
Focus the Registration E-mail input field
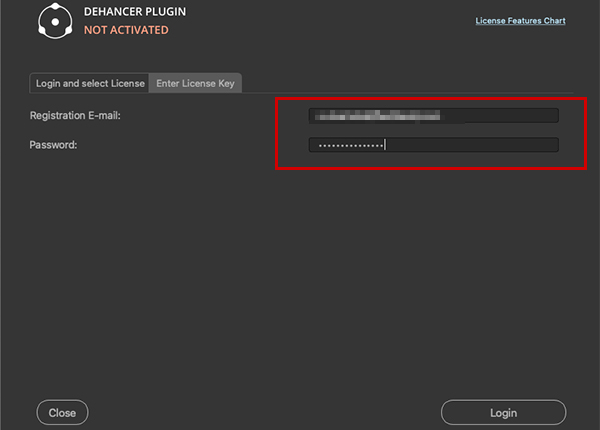[x=434, y=116]
